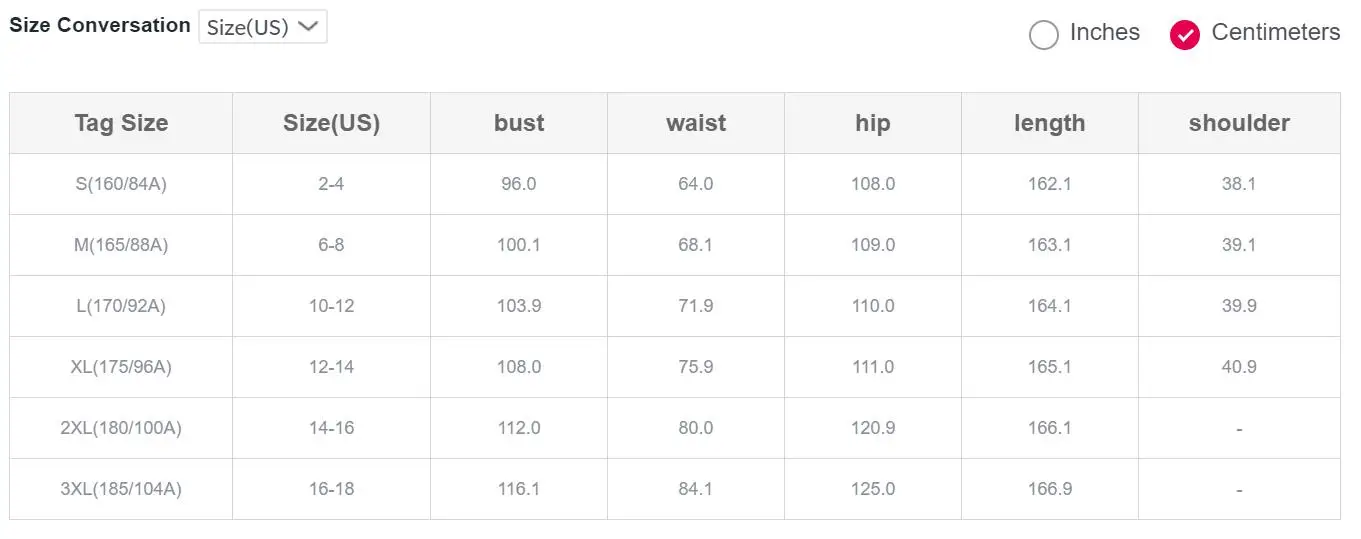
Task: Click the dropdown chevron arrow icon
Action: coord(308,27)
